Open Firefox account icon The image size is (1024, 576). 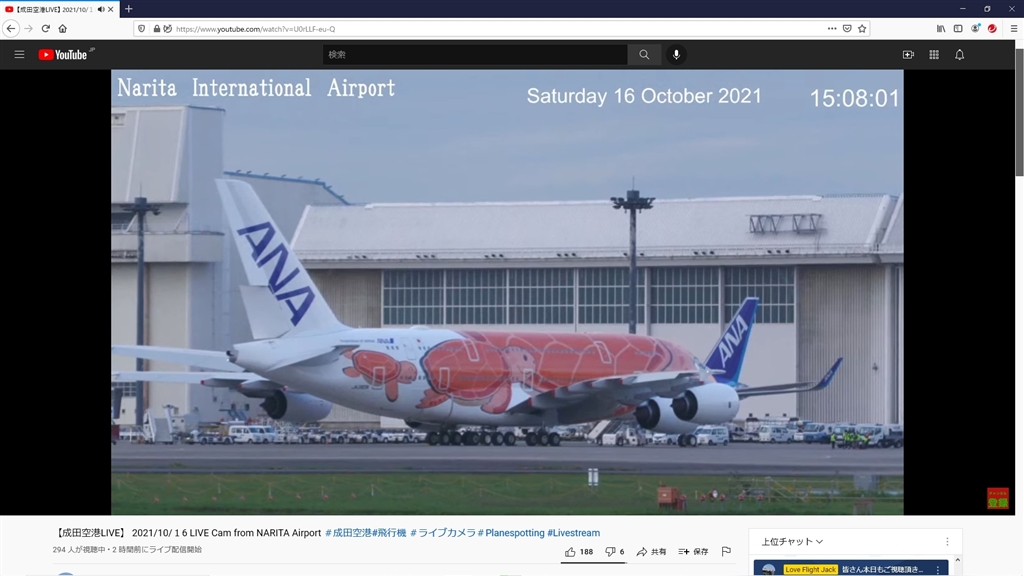[975, 29]
